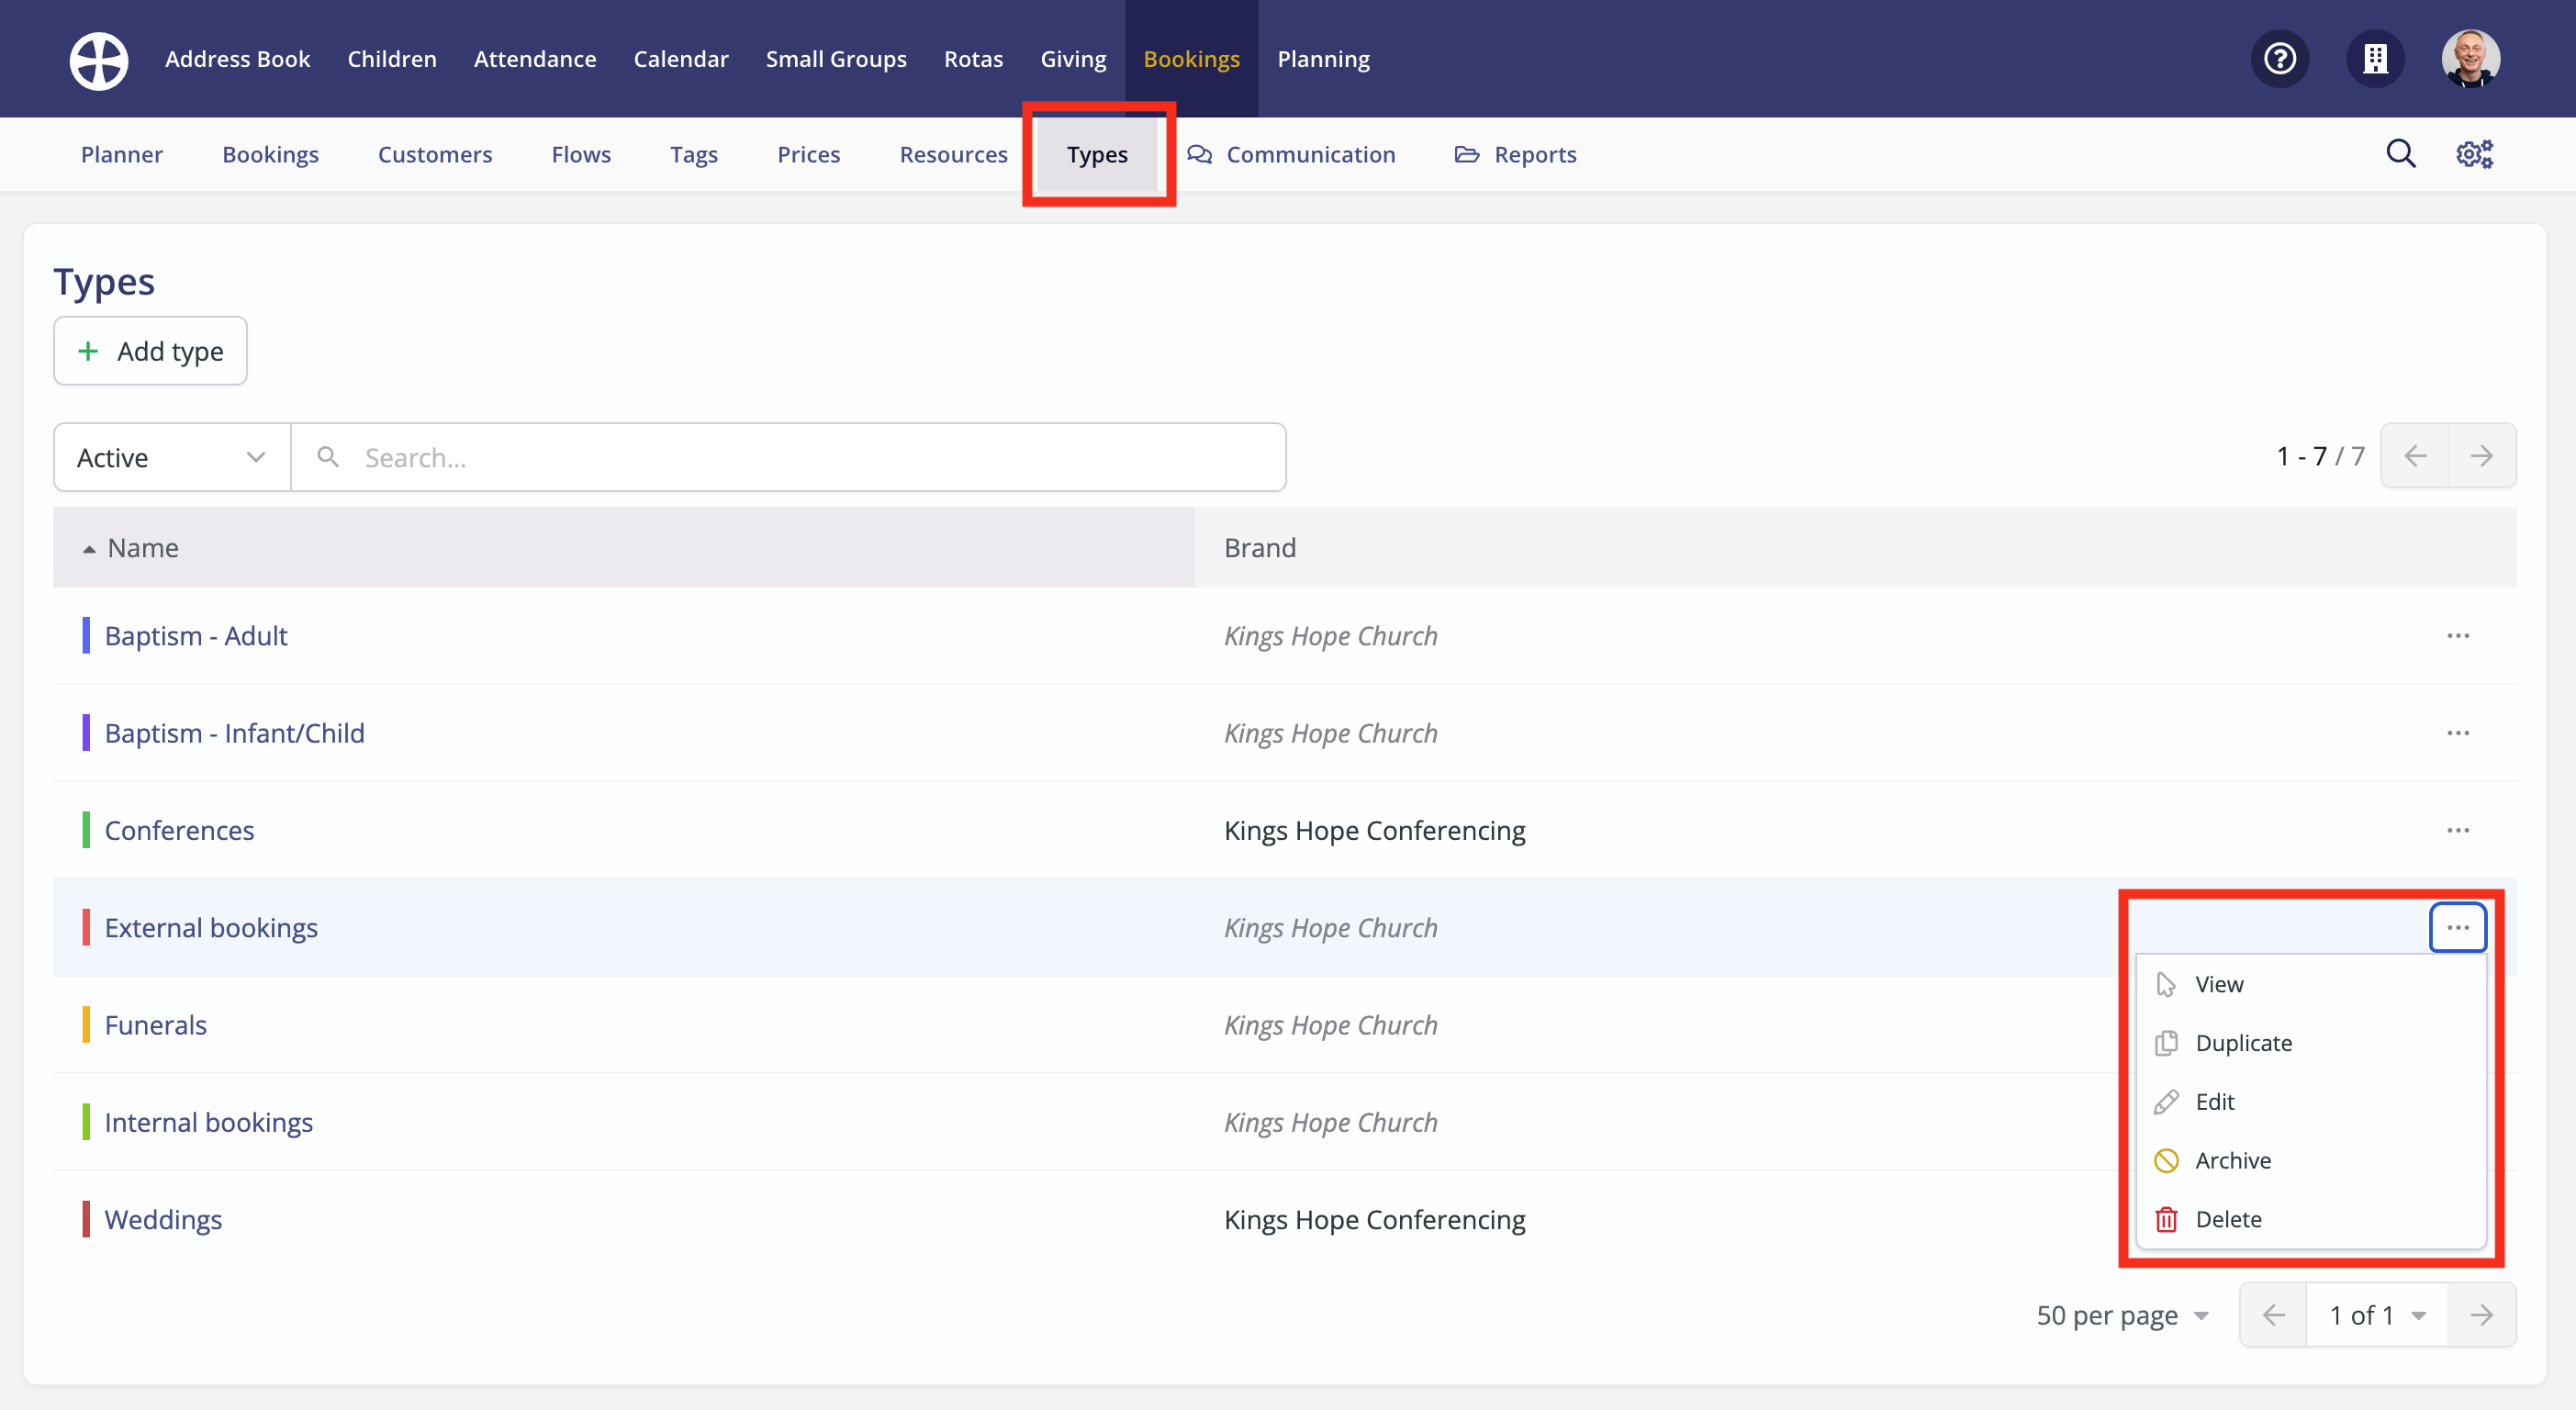Open the Prices tab
2576x1410 pixels.
click(809, 154)
